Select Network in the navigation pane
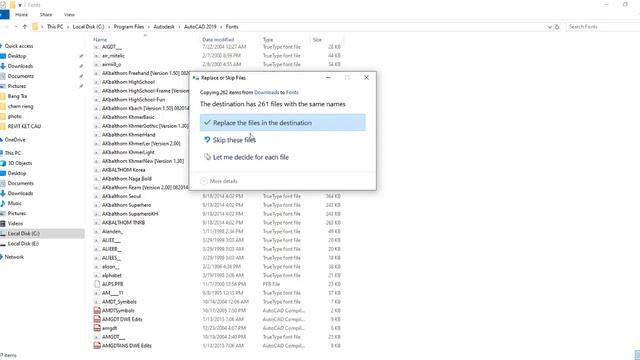 click(14, 257)
